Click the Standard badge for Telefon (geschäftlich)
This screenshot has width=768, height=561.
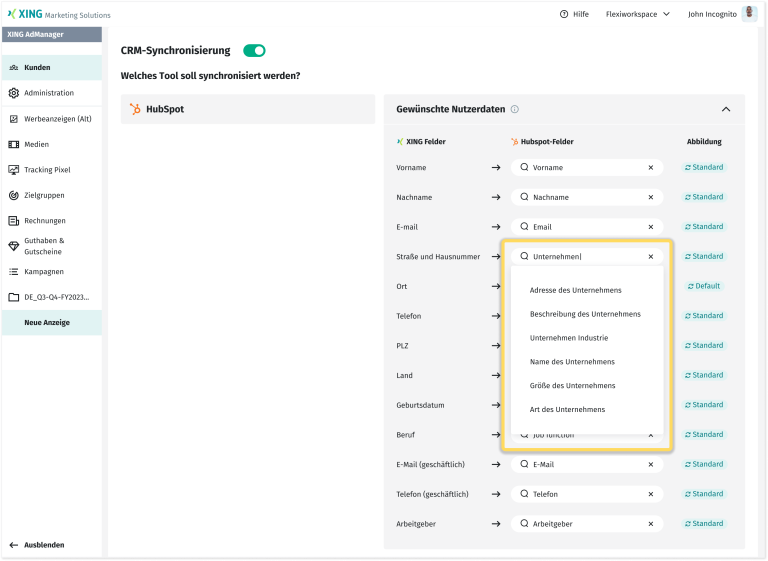pyautogui.click(x=704, y=494)
